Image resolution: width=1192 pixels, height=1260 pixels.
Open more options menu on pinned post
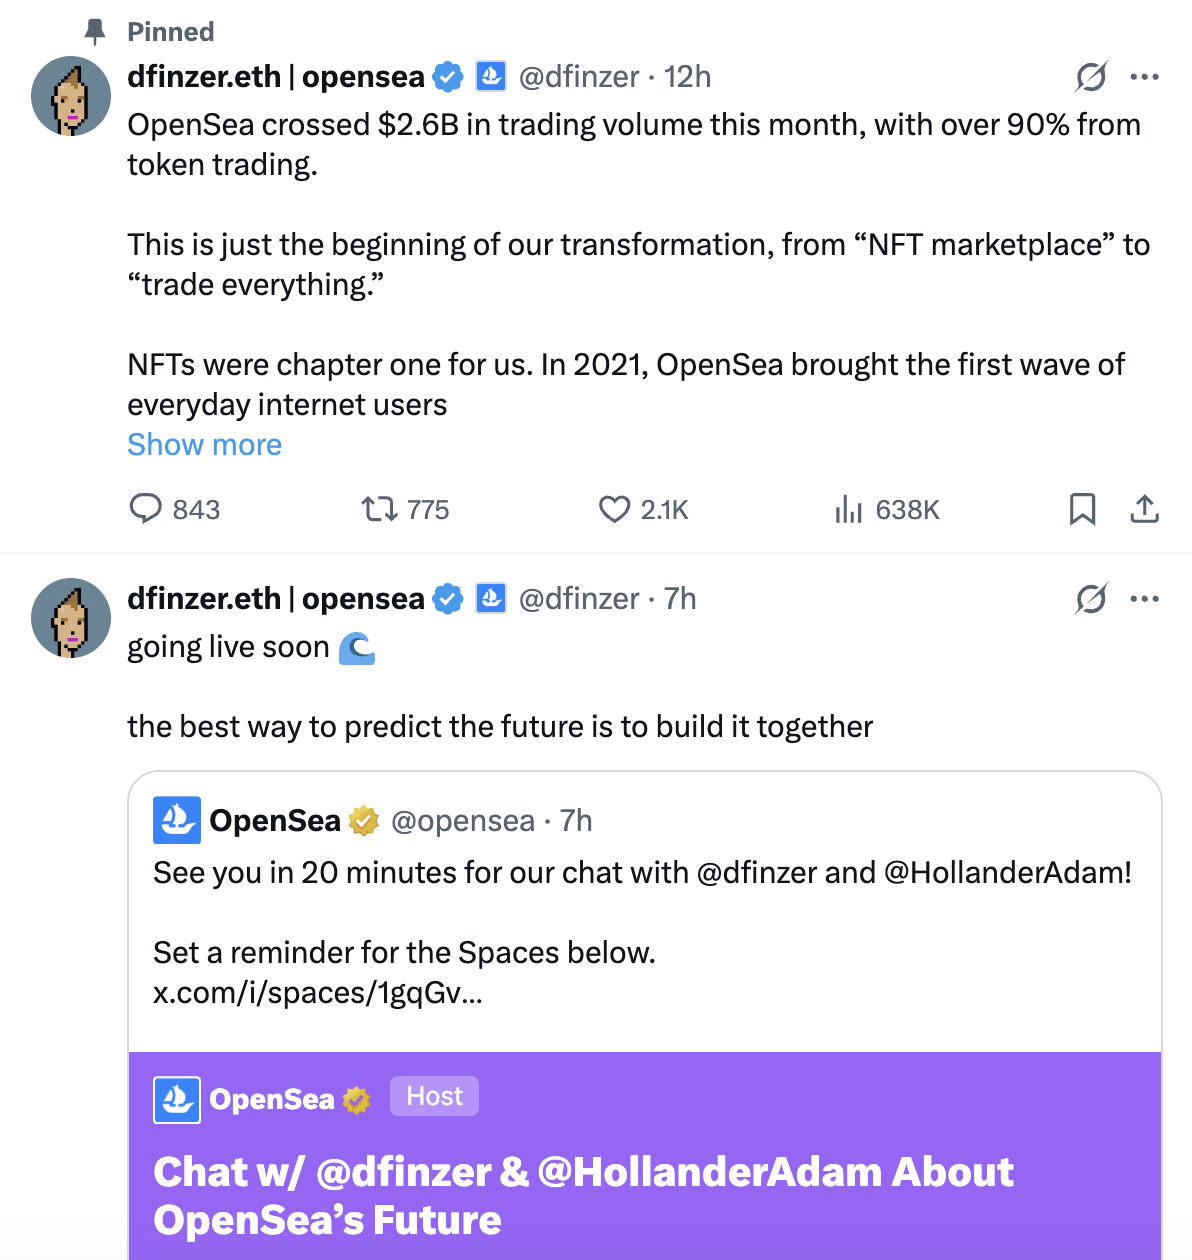pyautogui.click(x=1144, y=77)
